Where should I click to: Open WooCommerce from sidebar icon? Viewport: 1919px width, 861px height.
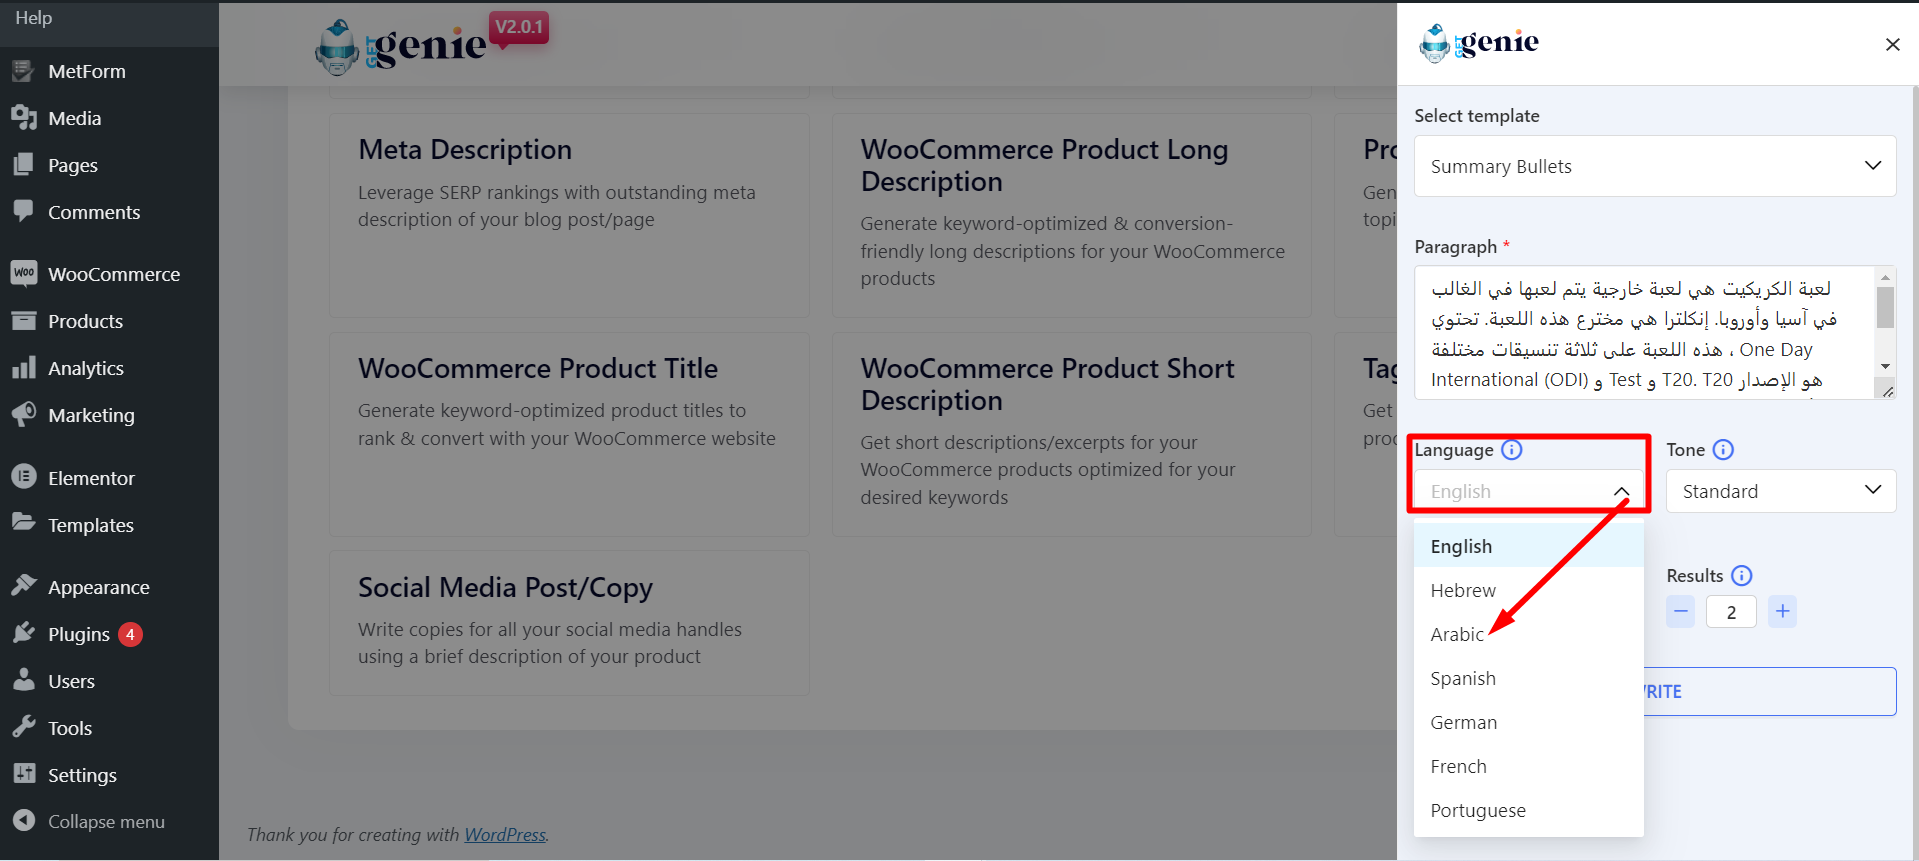(x=24, y=273)
